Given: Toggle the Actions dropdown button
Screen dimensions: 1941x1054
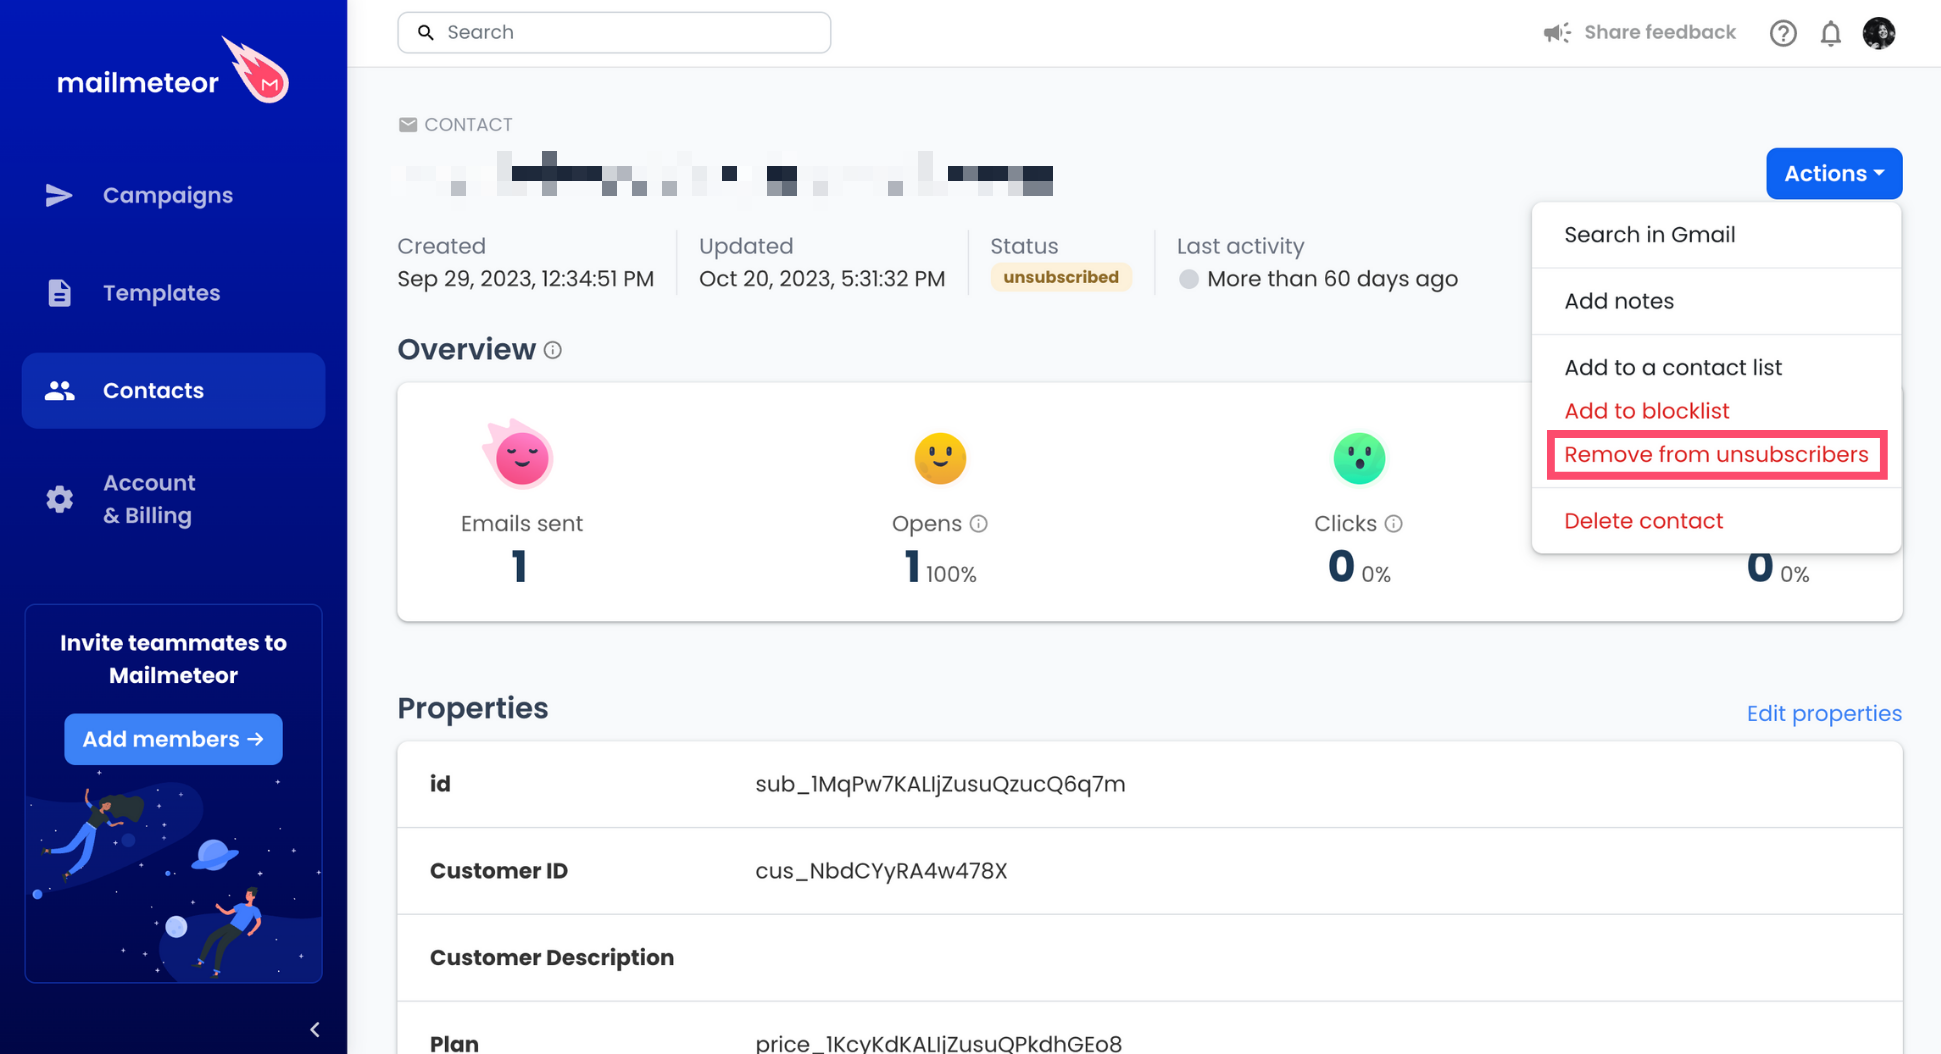Looking at the screenshot, I should tap(1834, 173).
